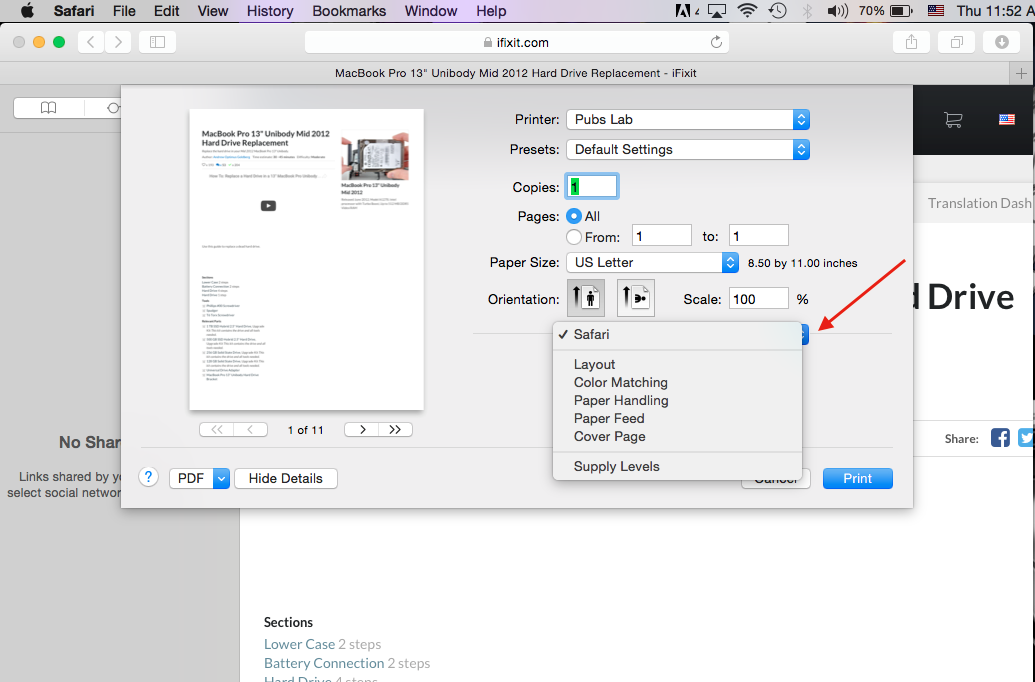
Task: Open the Battery Connection section link
Action: click(x=323, y=663)
